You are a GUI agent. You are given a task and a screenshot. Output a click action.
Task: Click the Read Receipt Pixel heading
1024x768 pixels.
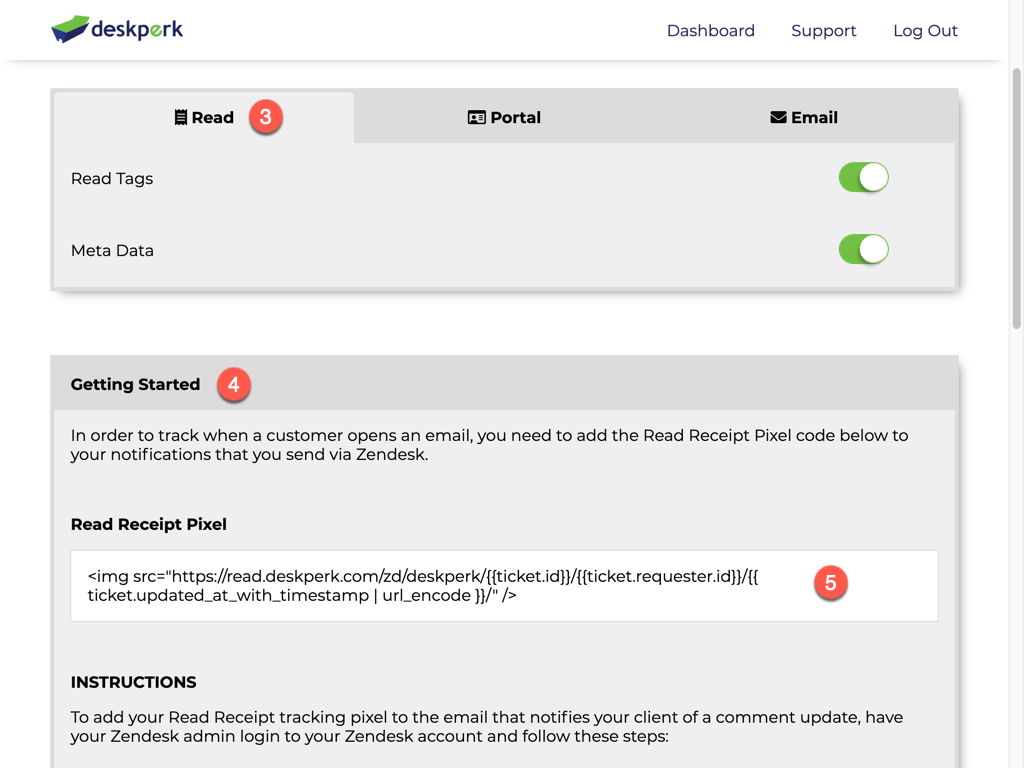[149, 524]
